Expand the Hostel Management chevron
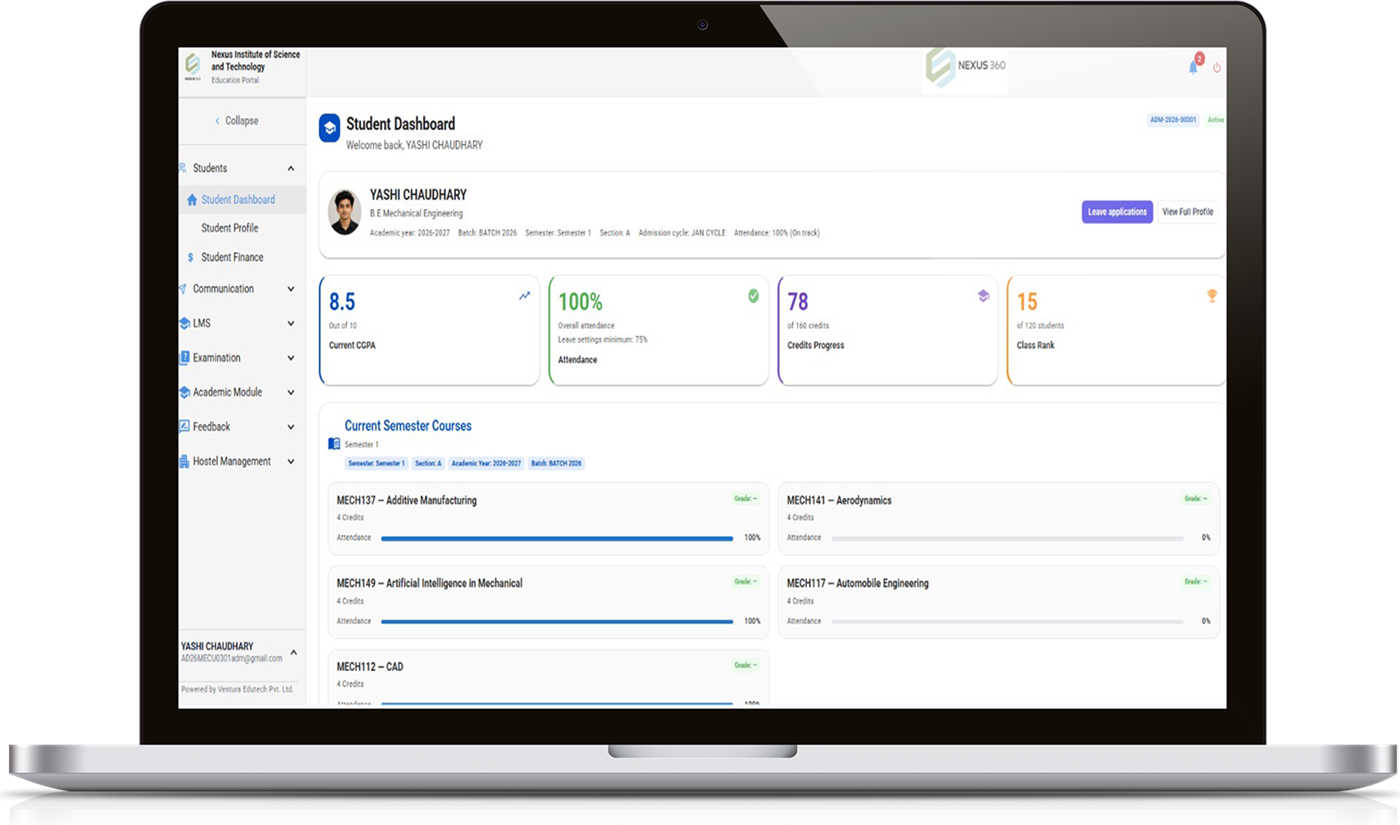The image size is (1400, 825). point(291,462)
